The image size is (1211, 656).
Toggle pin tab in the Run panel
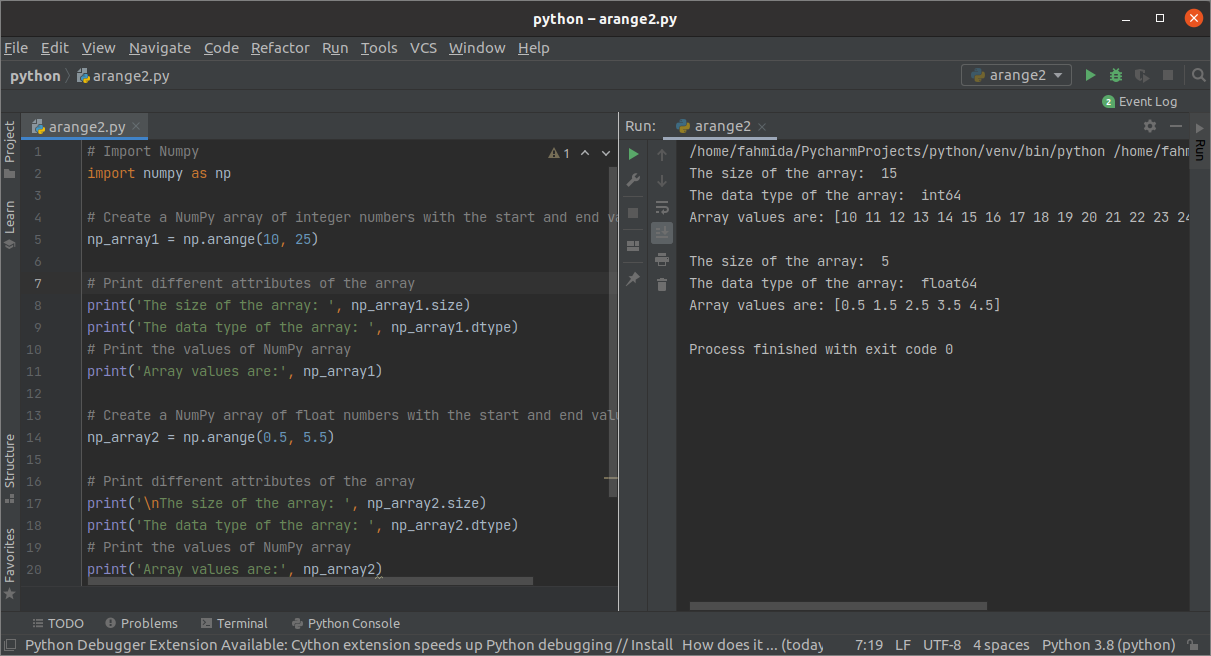[633, 280]
